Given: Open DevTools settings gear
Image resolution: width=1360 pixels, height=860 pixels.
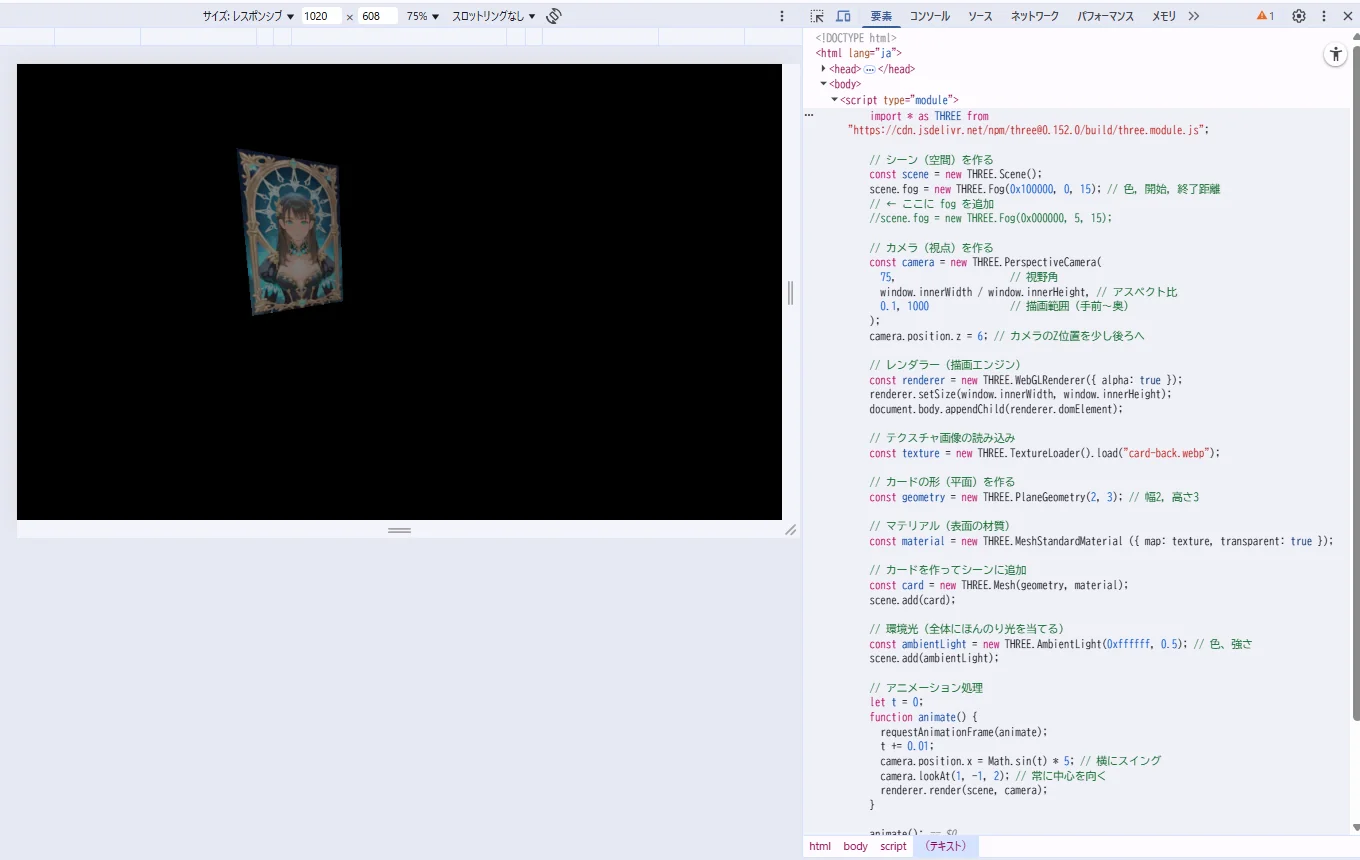Looking at the screenshot, I should [1299, 16].
